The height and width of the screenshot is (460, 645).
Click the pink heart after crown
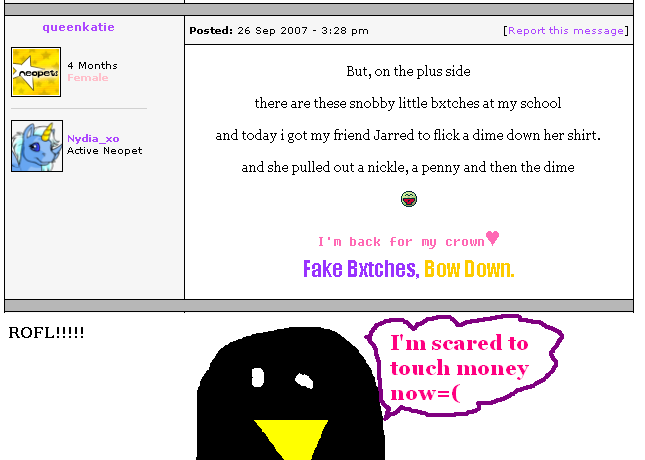(492, 238)
